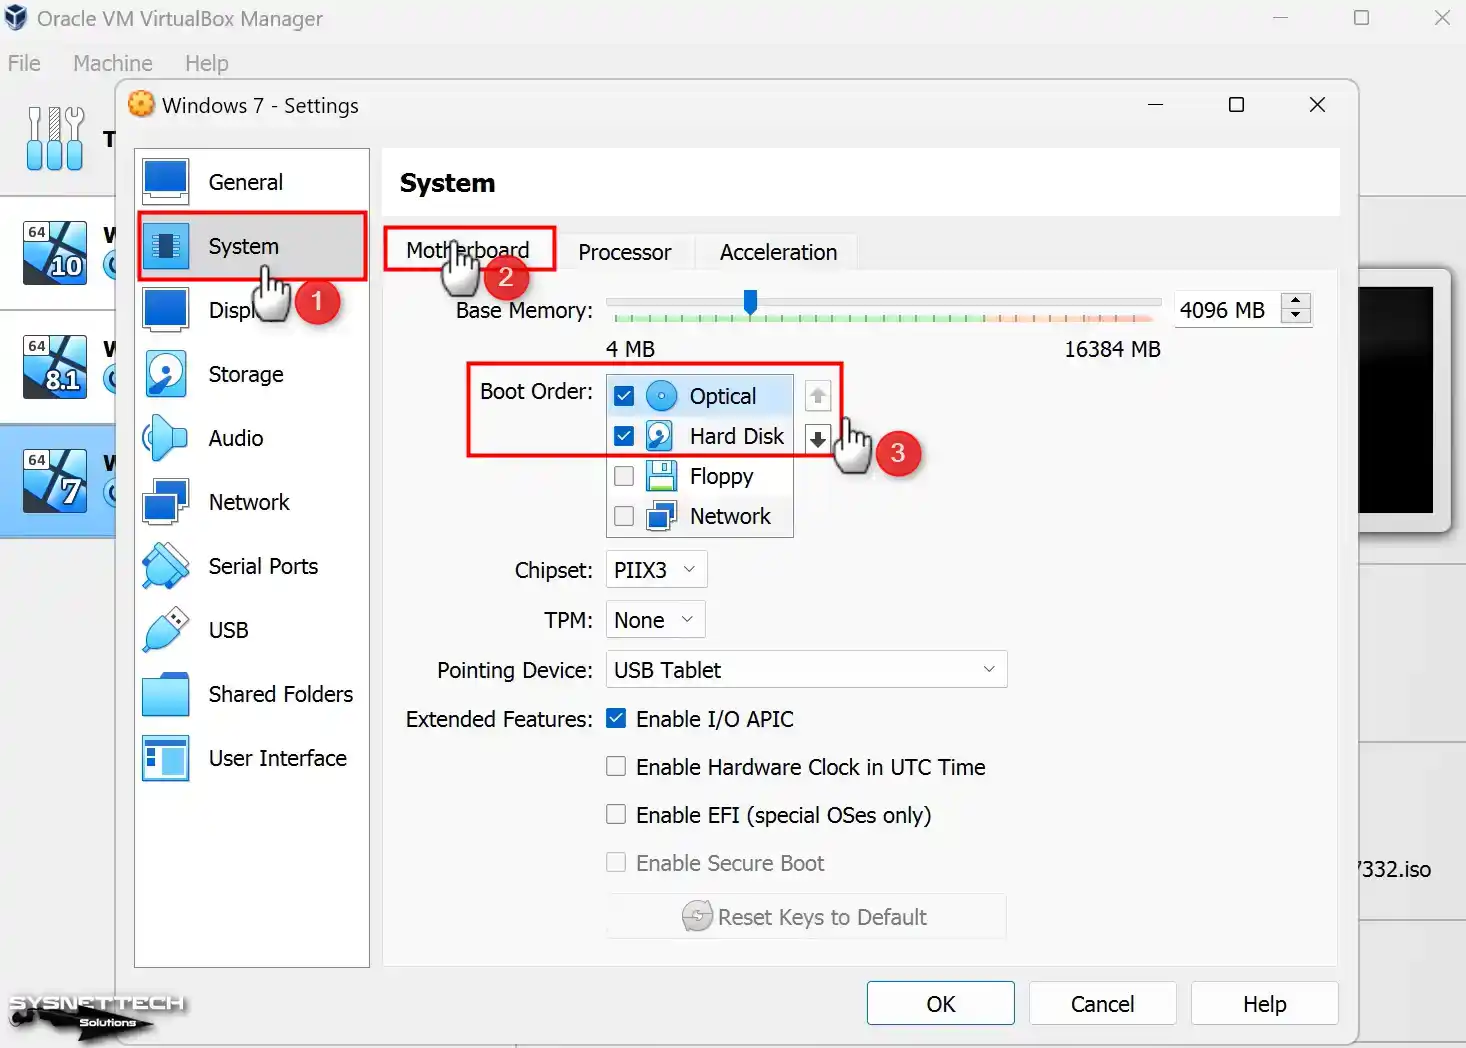Open Network settings monitors icon
This screenshot has height=1048, width=1466.
point(166,502)
